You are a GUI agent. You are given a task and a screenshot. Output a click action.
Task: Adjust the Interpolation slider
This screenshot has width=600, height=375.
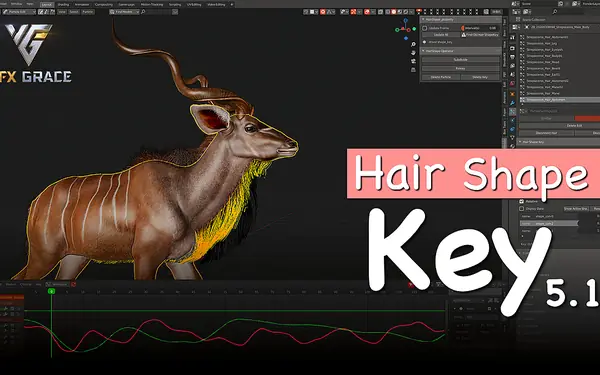coord(480,28)
